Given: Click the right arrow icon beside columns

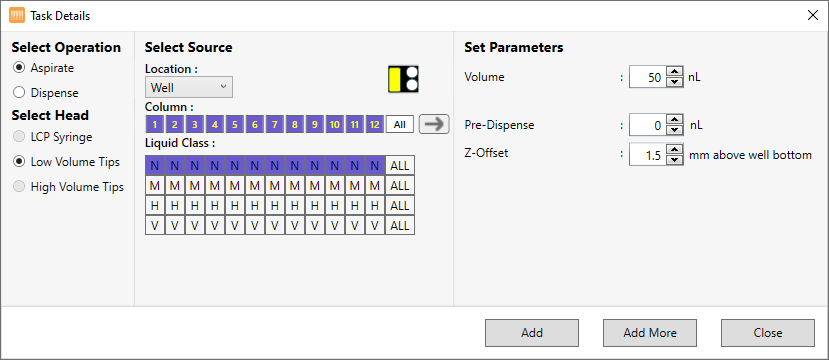Looking at the screenshot, I should [434, 124].
